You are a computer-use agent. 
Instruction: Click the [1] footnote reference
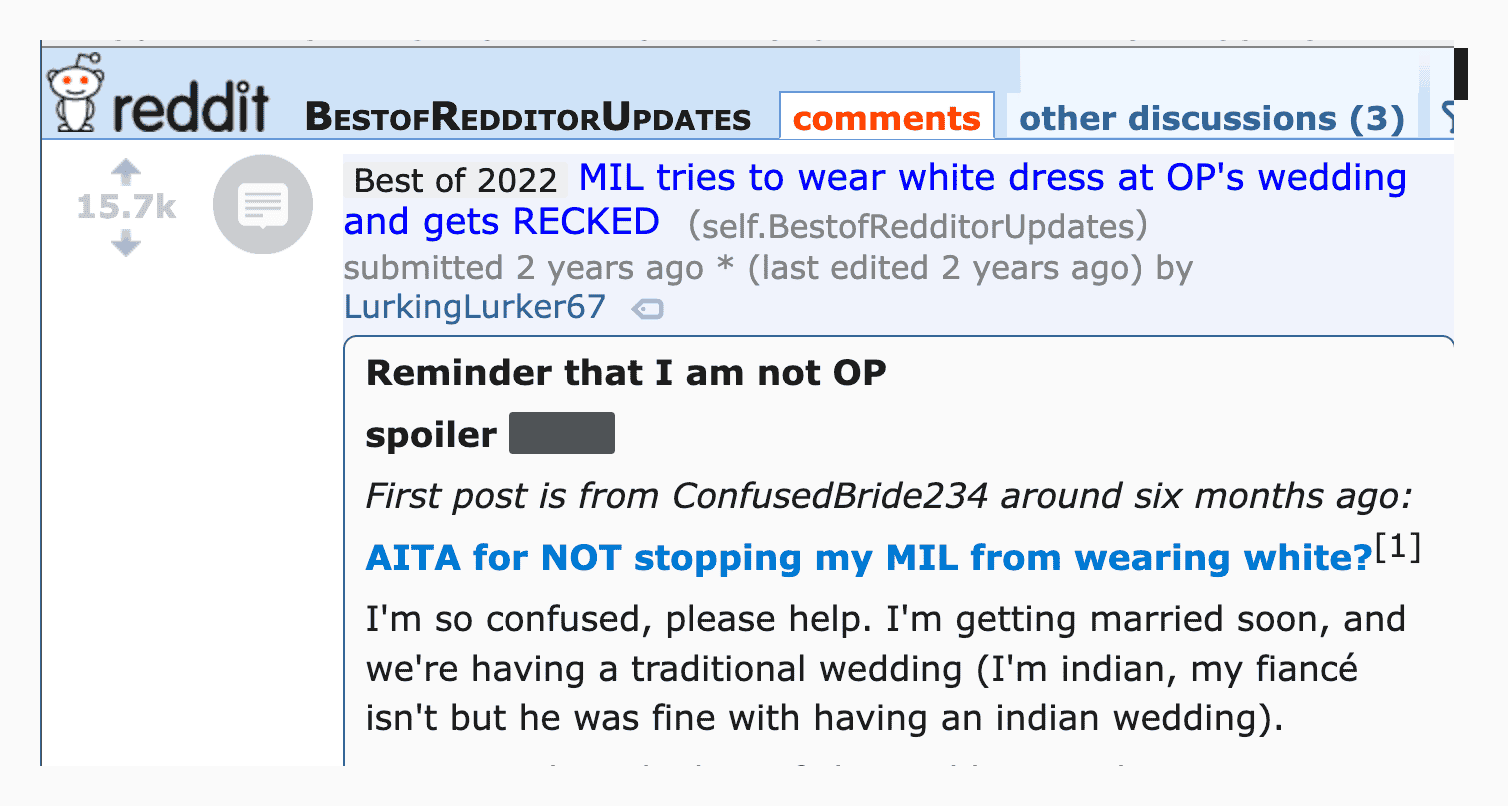[1397, 549]
